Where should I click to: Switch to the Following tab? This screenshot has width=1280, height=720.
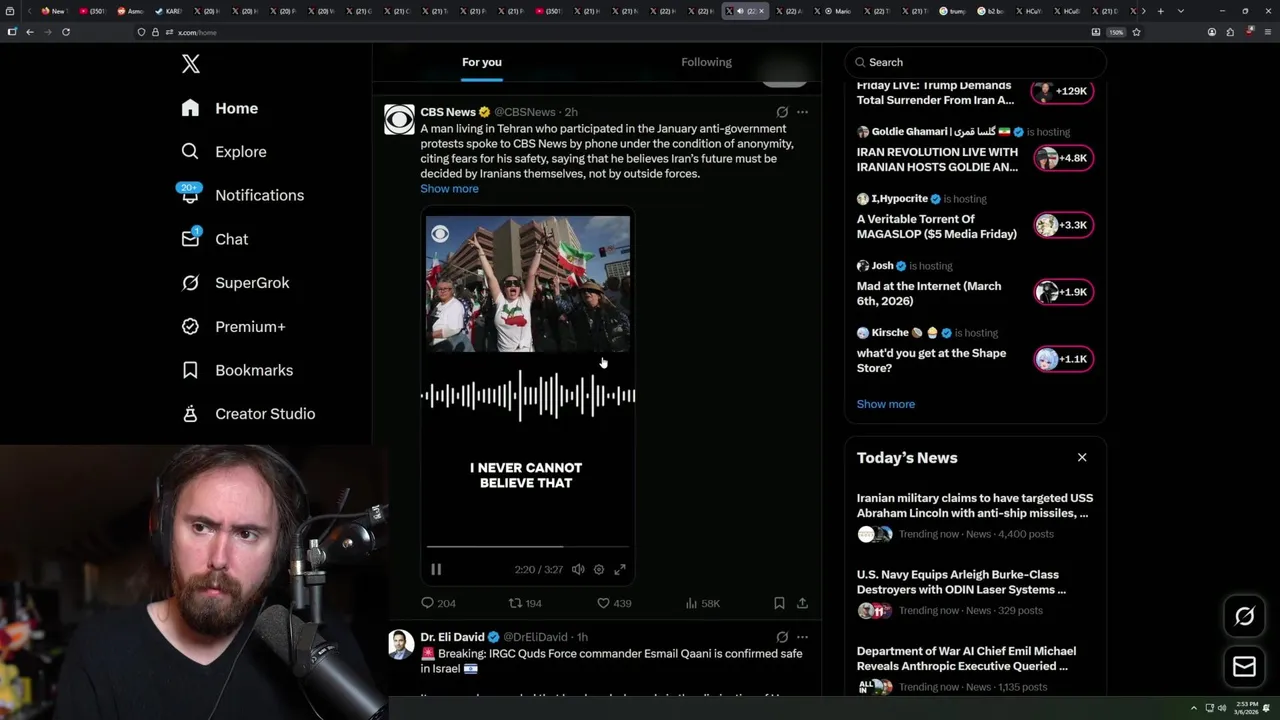706,62
